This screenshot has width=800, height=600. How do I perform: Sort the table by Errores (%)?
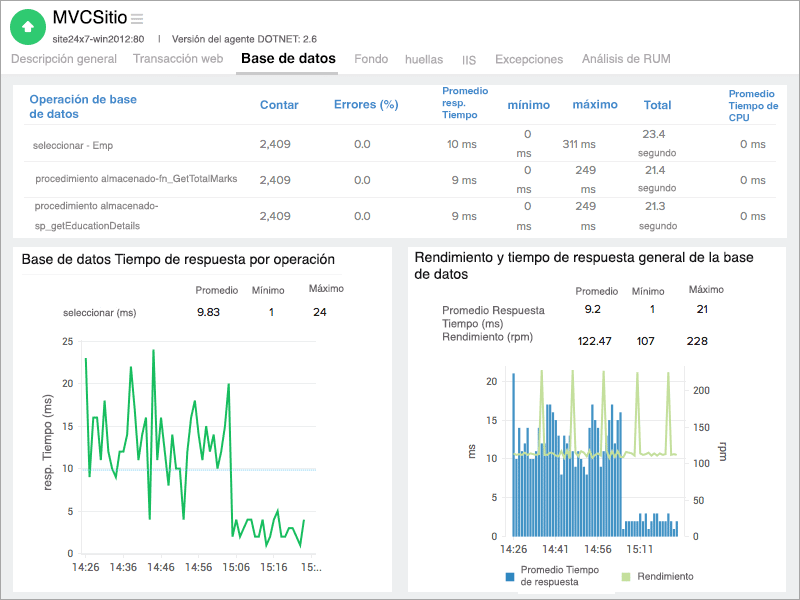click(365, 105)
